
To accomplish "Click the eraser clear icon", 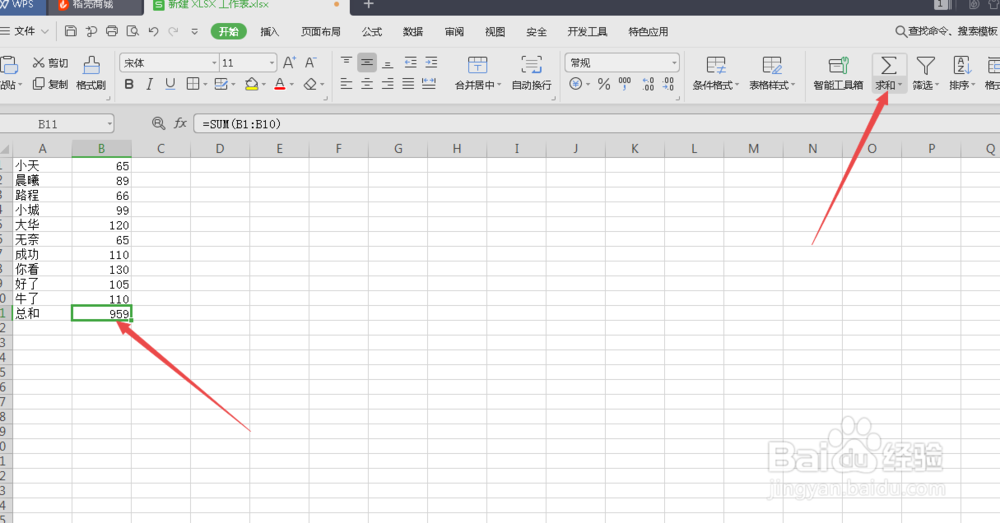I will click(x=310, y=84).
